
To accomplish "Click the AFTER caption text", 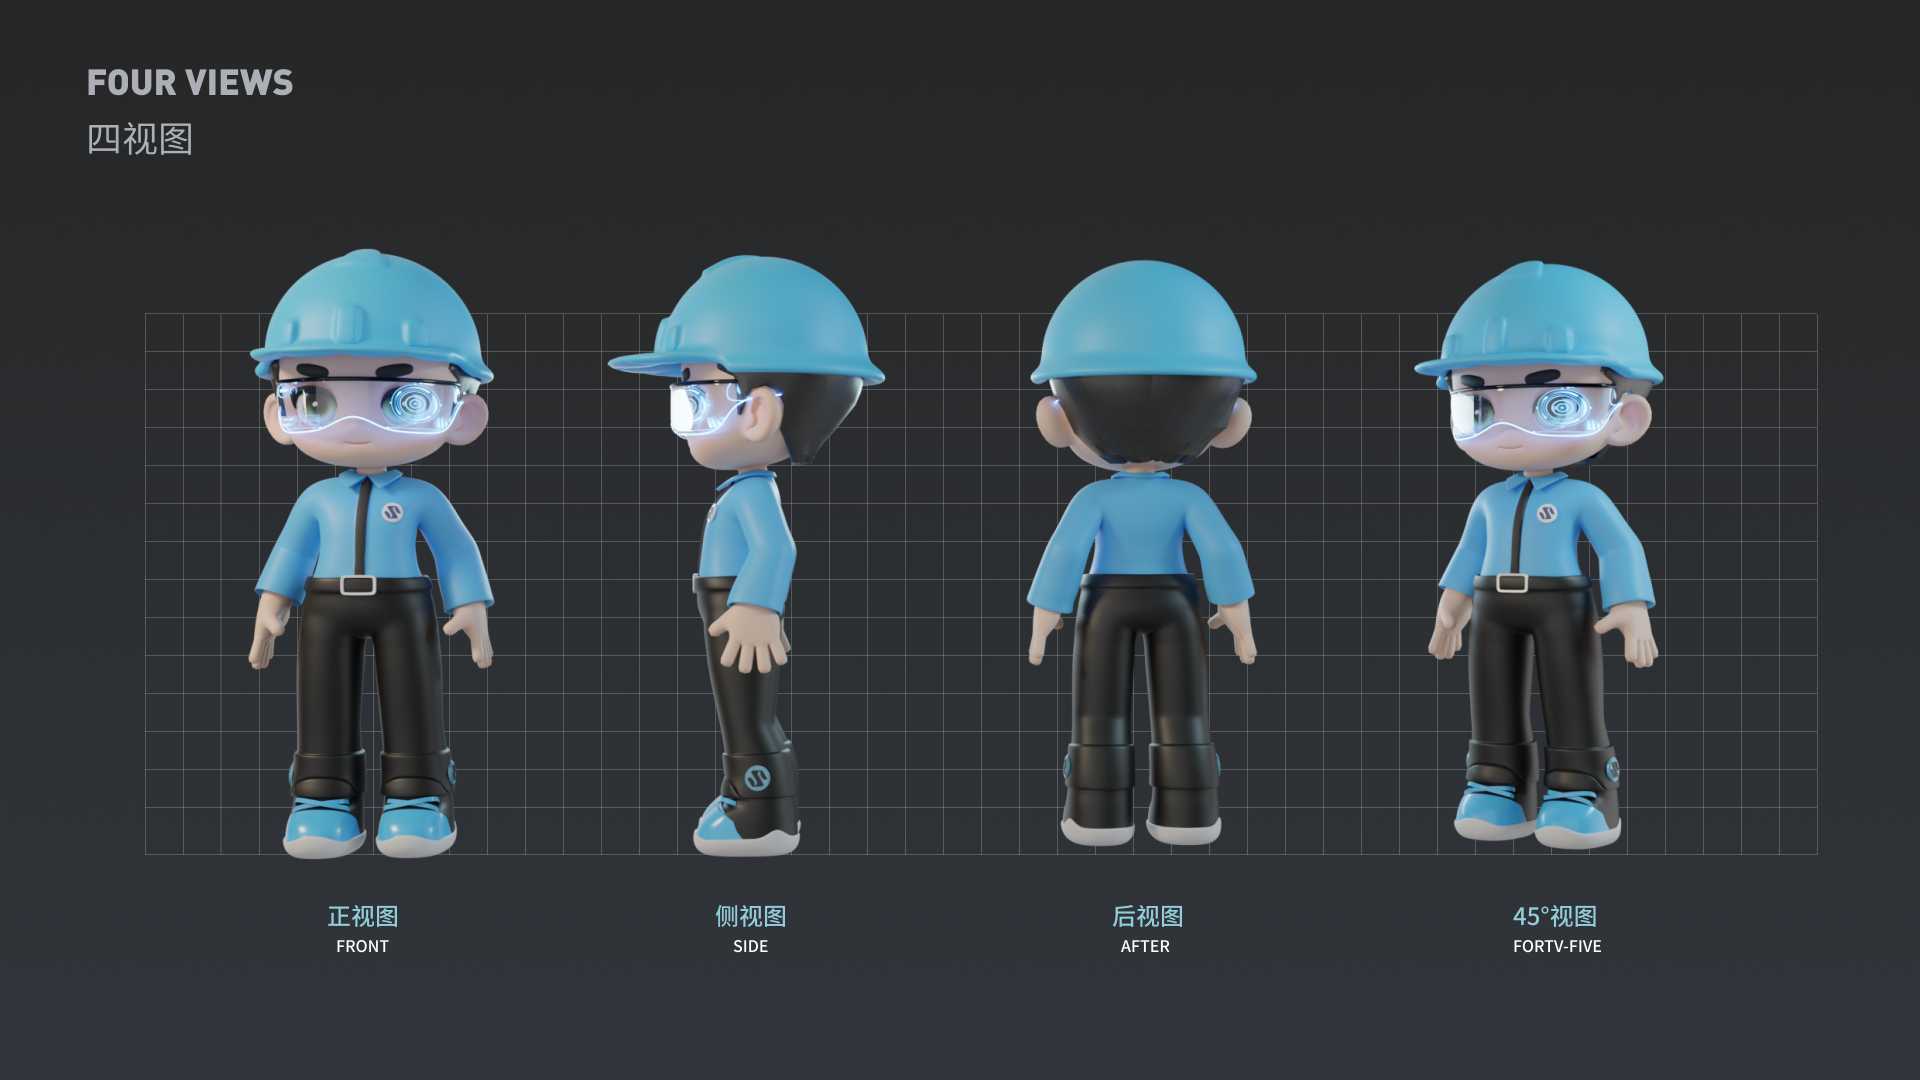I will [x=1145, y=946].
